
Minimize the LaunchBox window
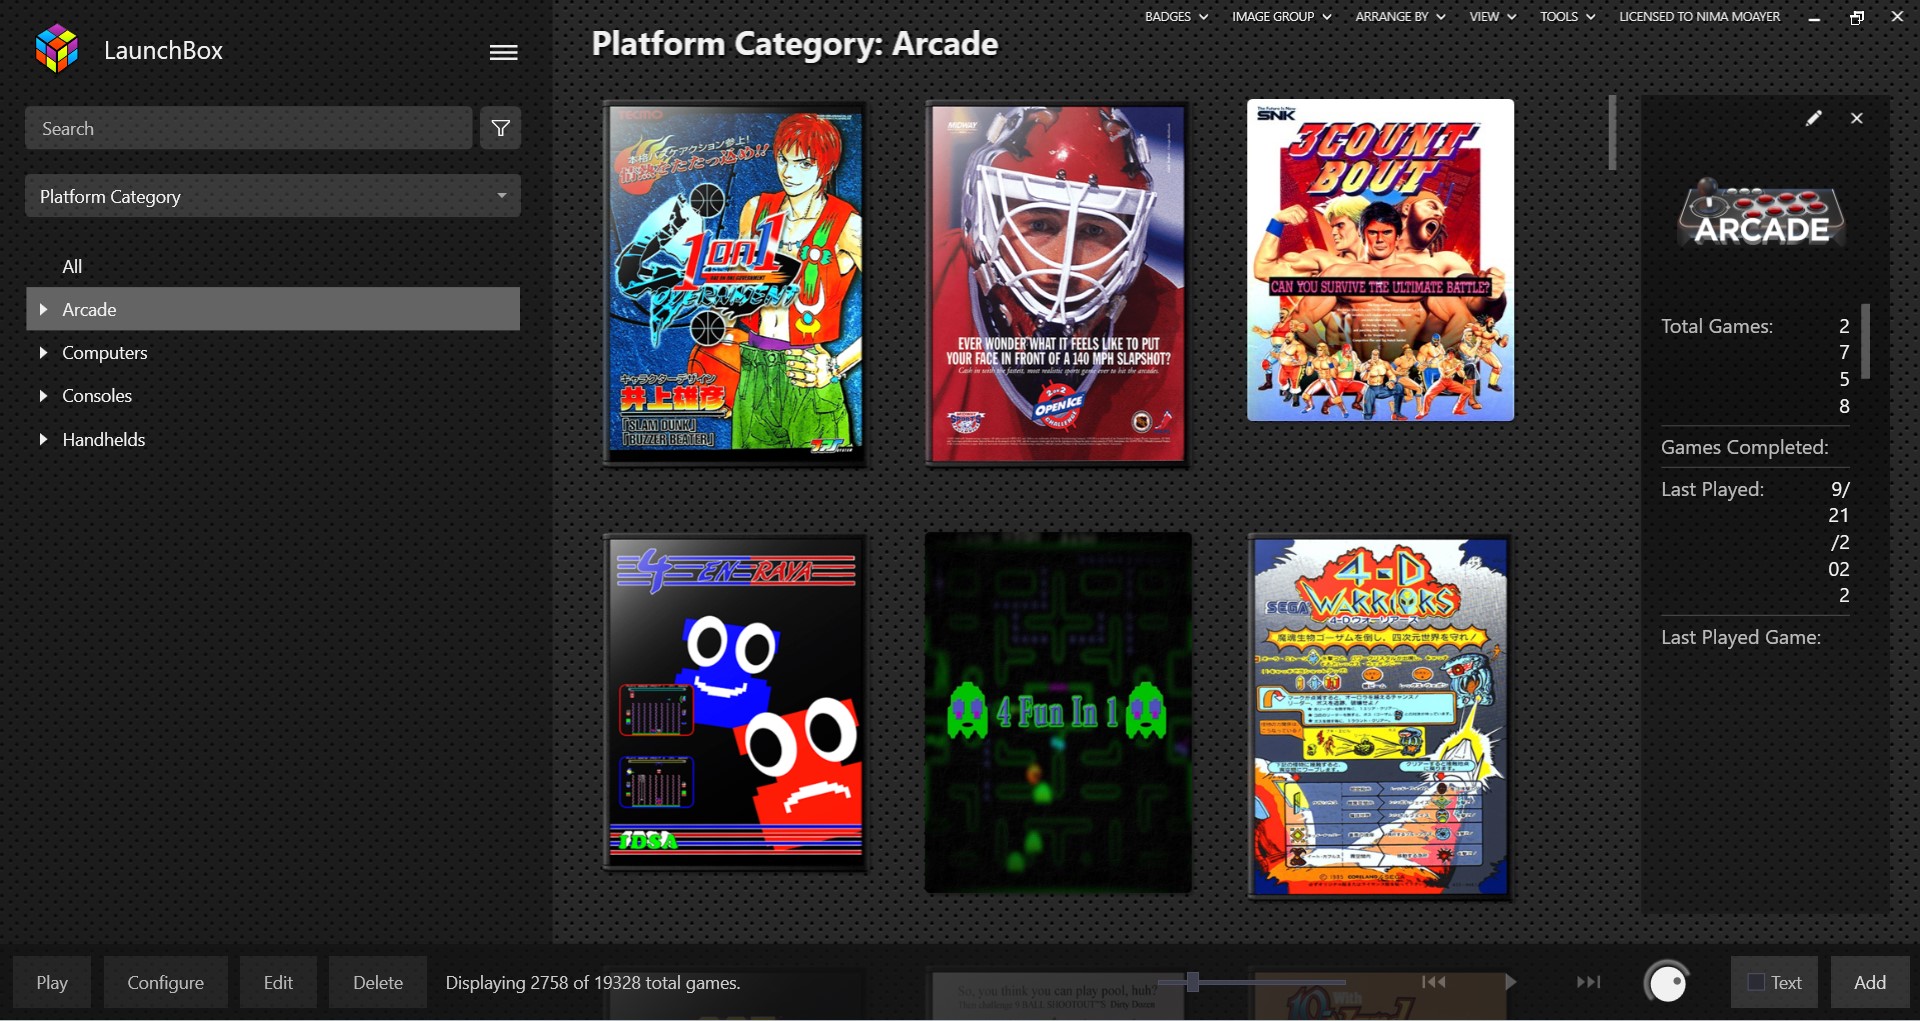1814,17
